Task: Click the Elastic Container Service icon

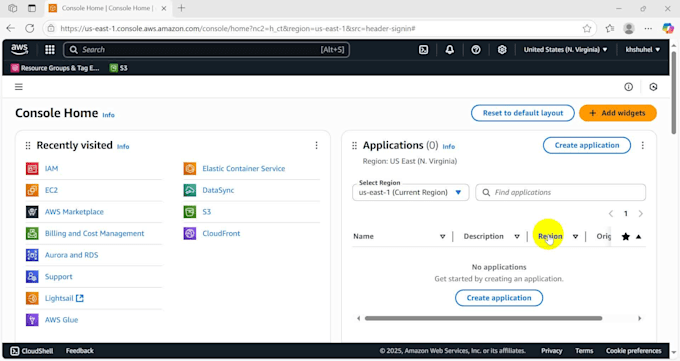Action: tap(190, 168)
